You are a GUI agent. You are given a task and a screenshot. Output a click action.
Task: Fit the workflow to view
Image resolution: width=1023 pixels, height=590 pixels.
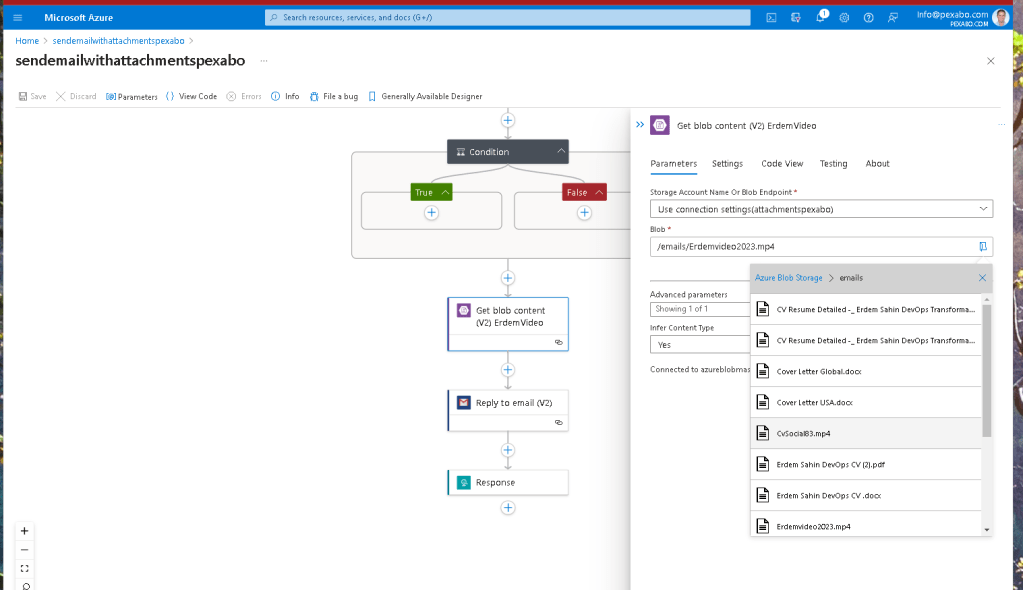click(x=24, y=568)
